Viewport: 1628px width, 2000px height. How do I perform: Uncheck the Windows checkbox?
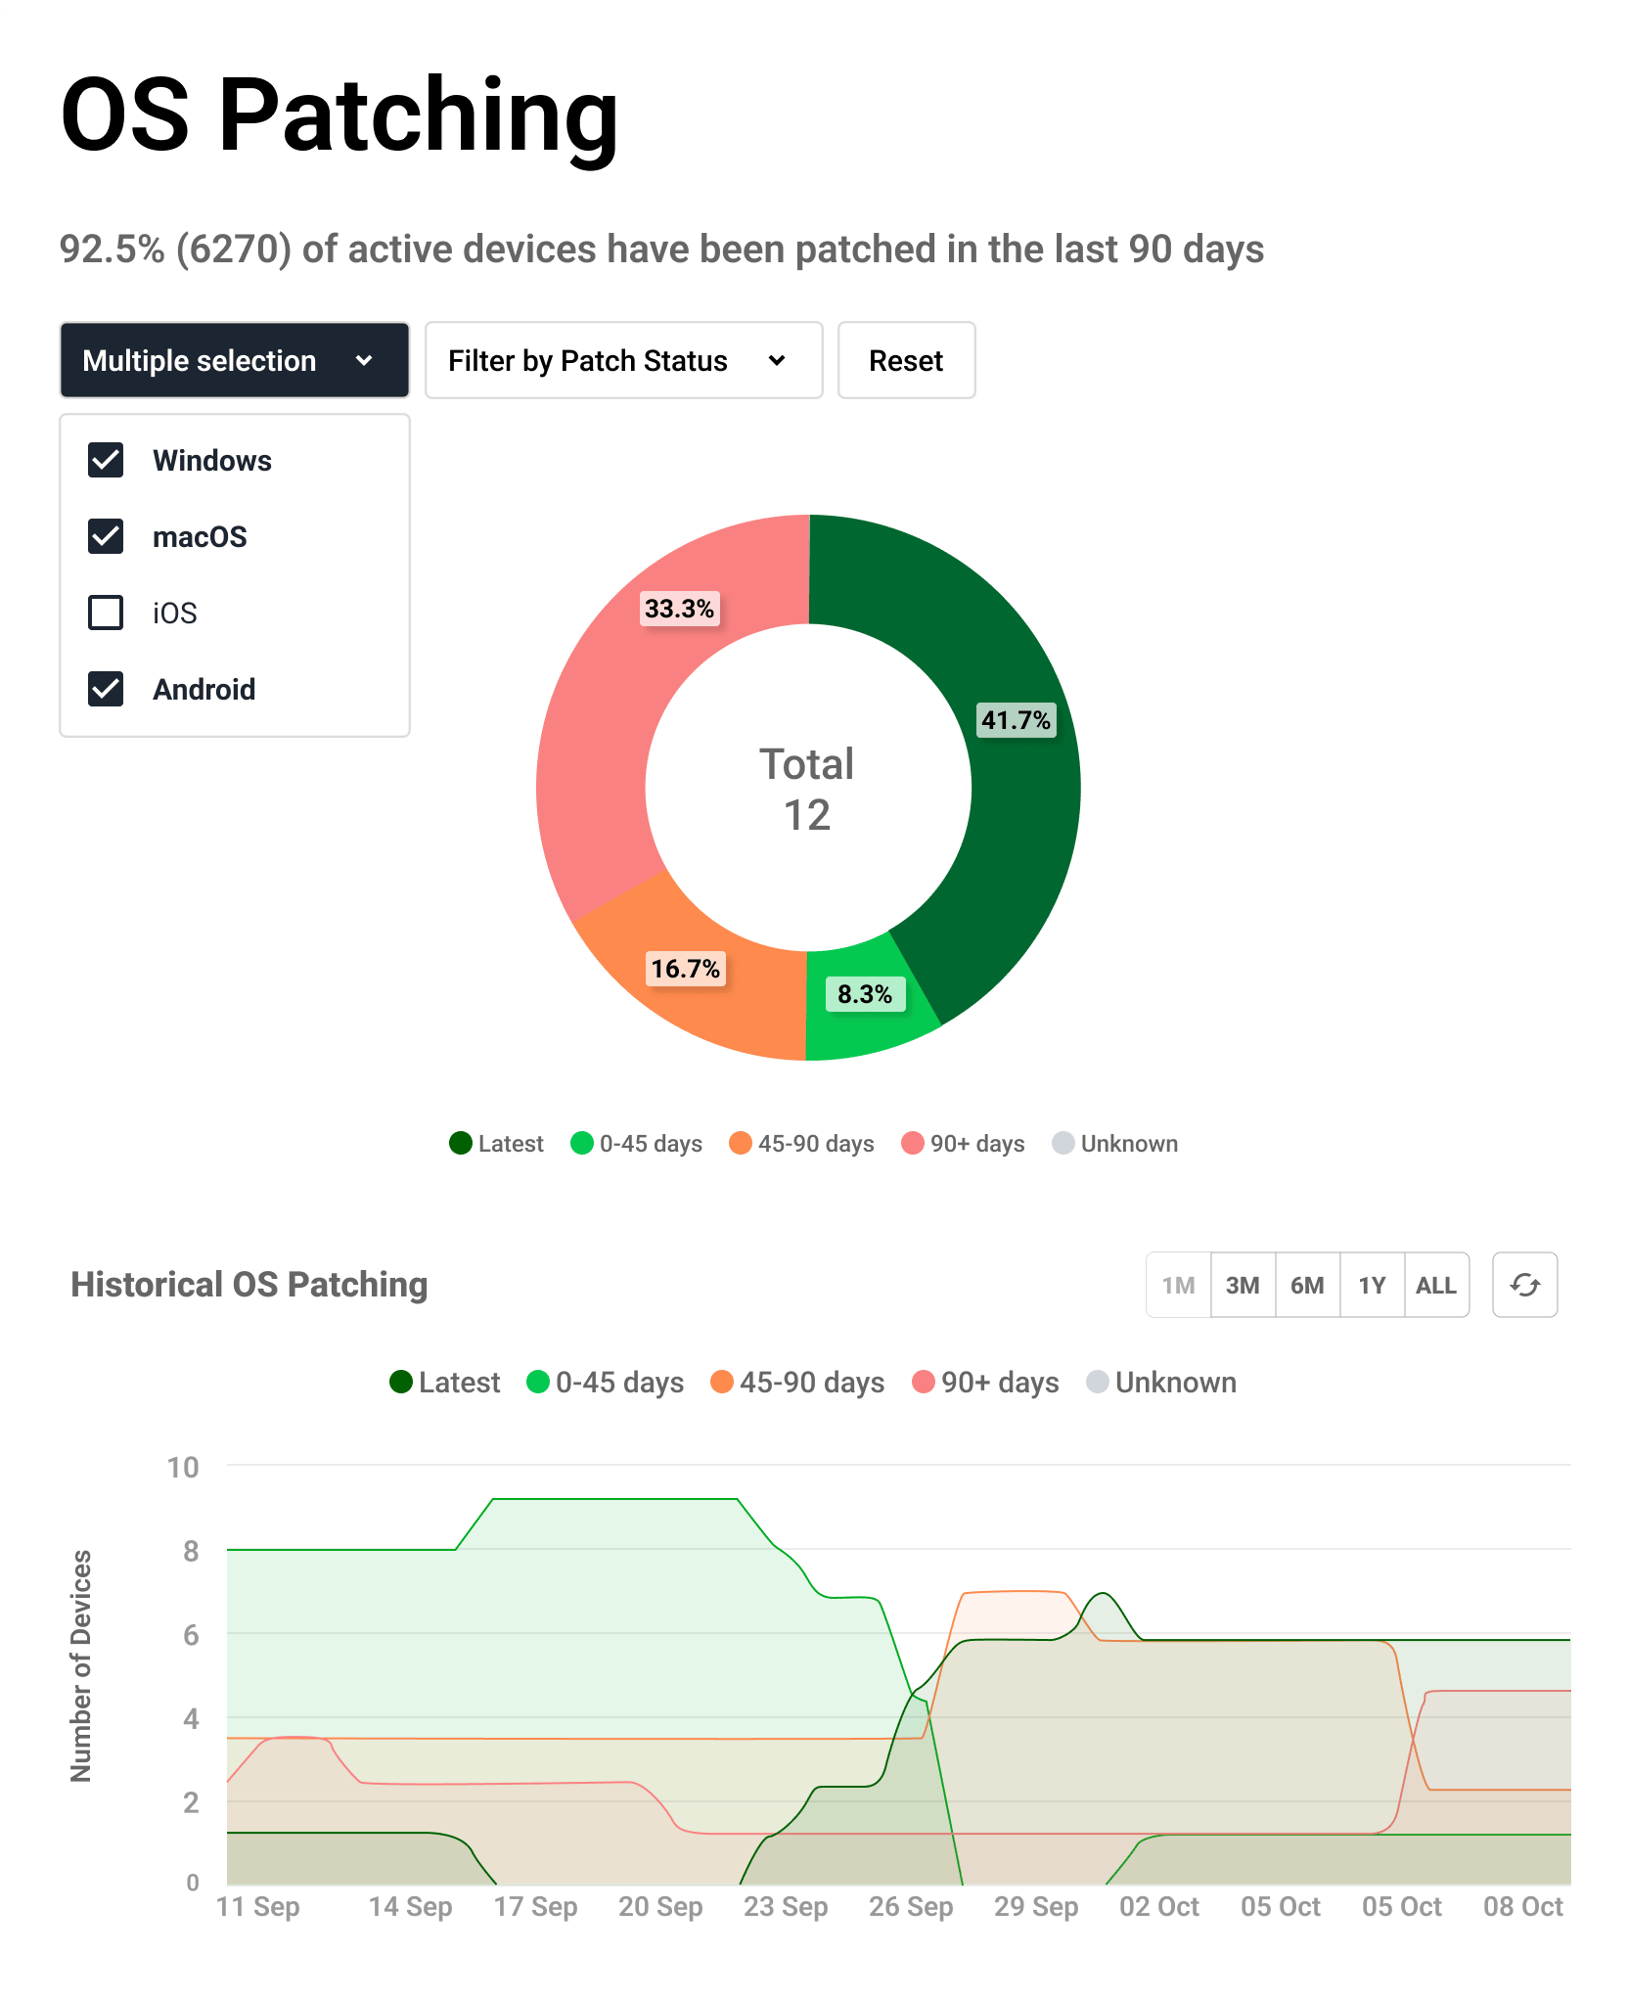pyautogui.click(x=106, y=460)
